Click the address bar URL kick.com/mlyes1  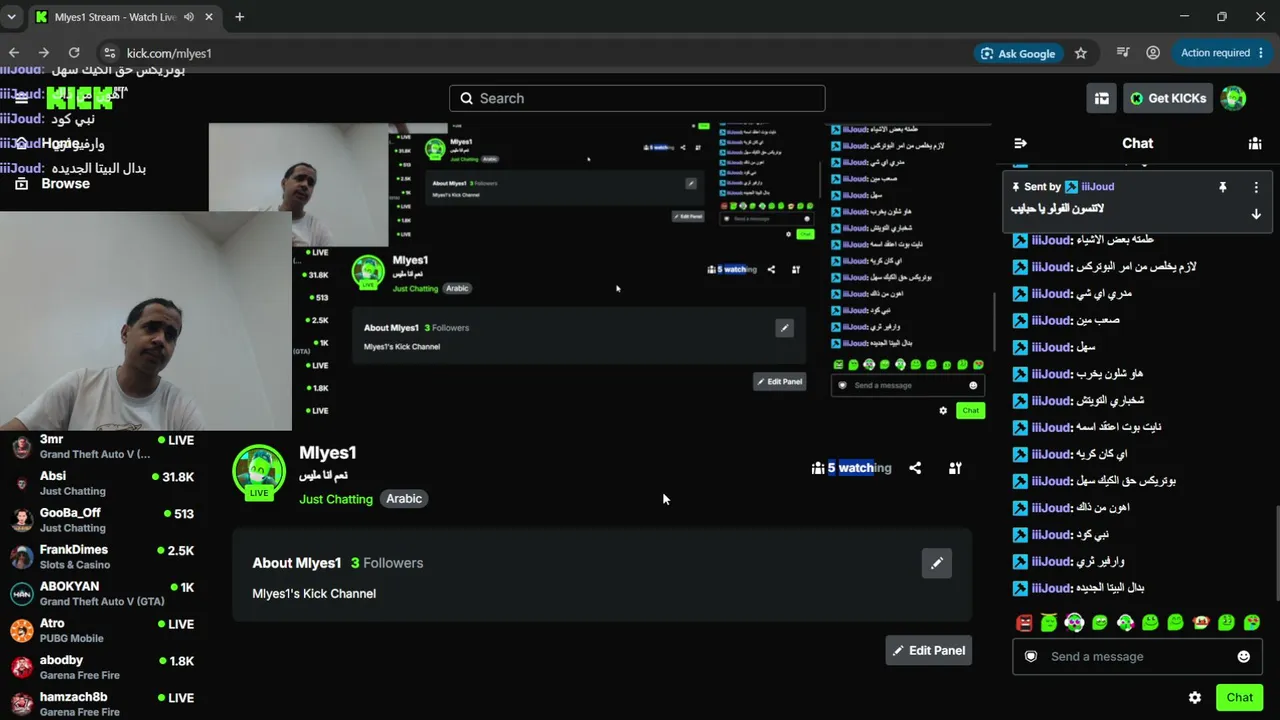(169, 53)
